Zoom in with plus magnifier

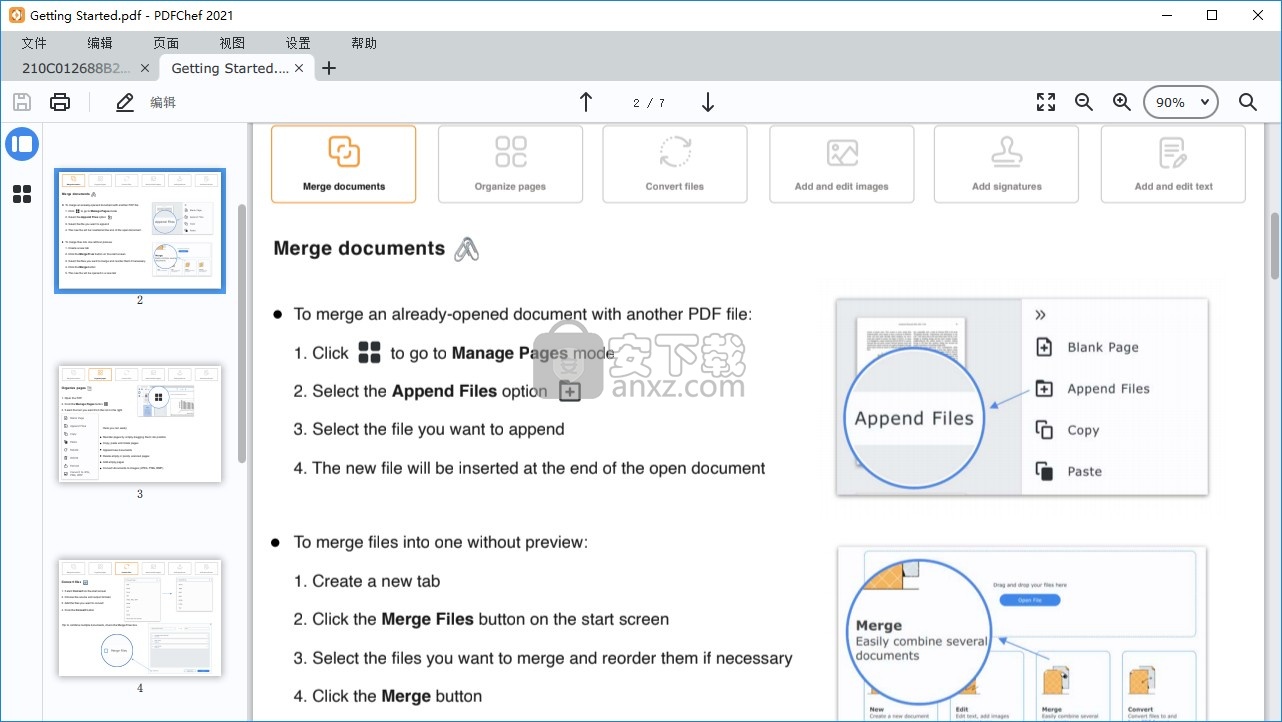point(1122,102)
